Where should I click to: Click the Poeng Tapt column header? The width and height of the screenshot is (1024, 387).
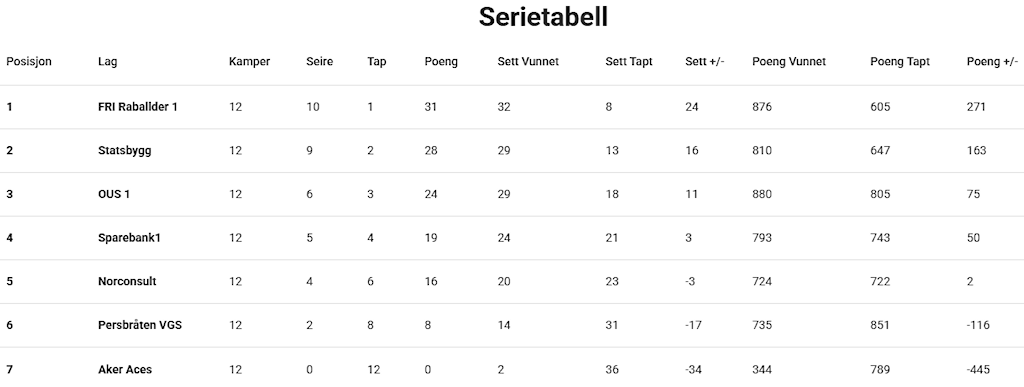point(900,61)
